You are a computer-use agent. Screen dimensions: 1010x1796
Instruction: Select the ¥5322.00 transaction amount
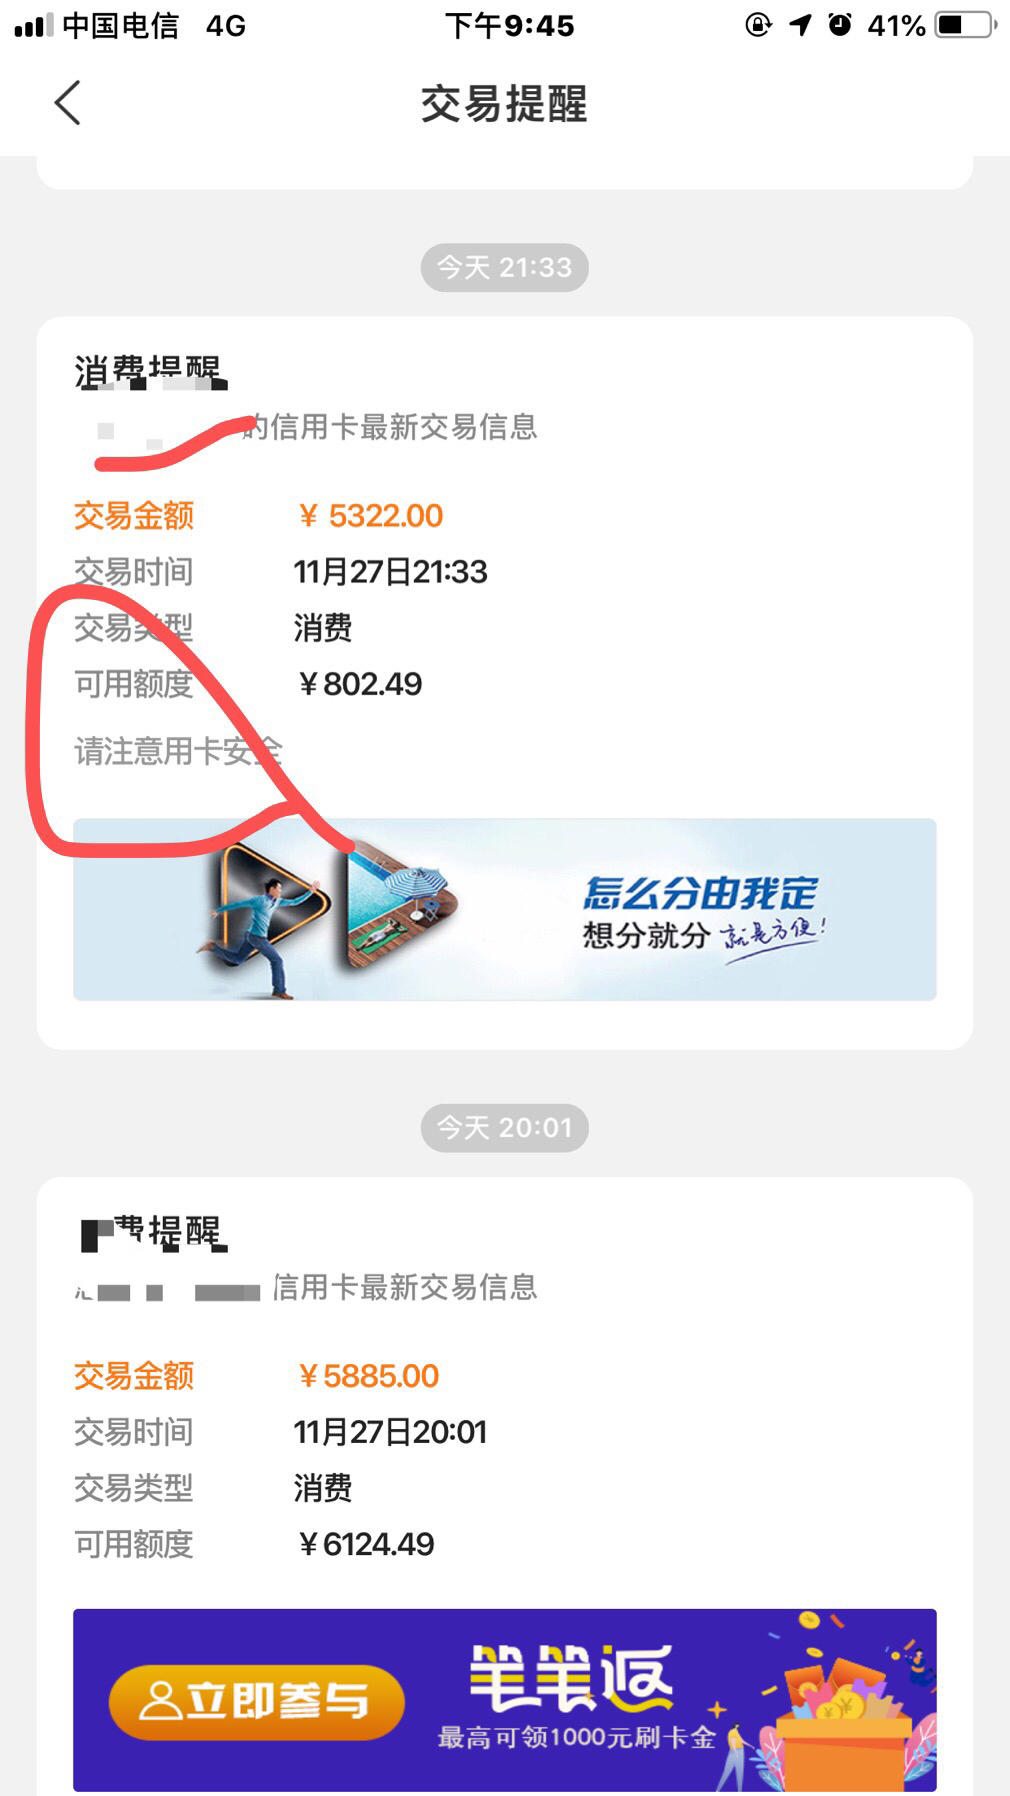click(370, 516)
